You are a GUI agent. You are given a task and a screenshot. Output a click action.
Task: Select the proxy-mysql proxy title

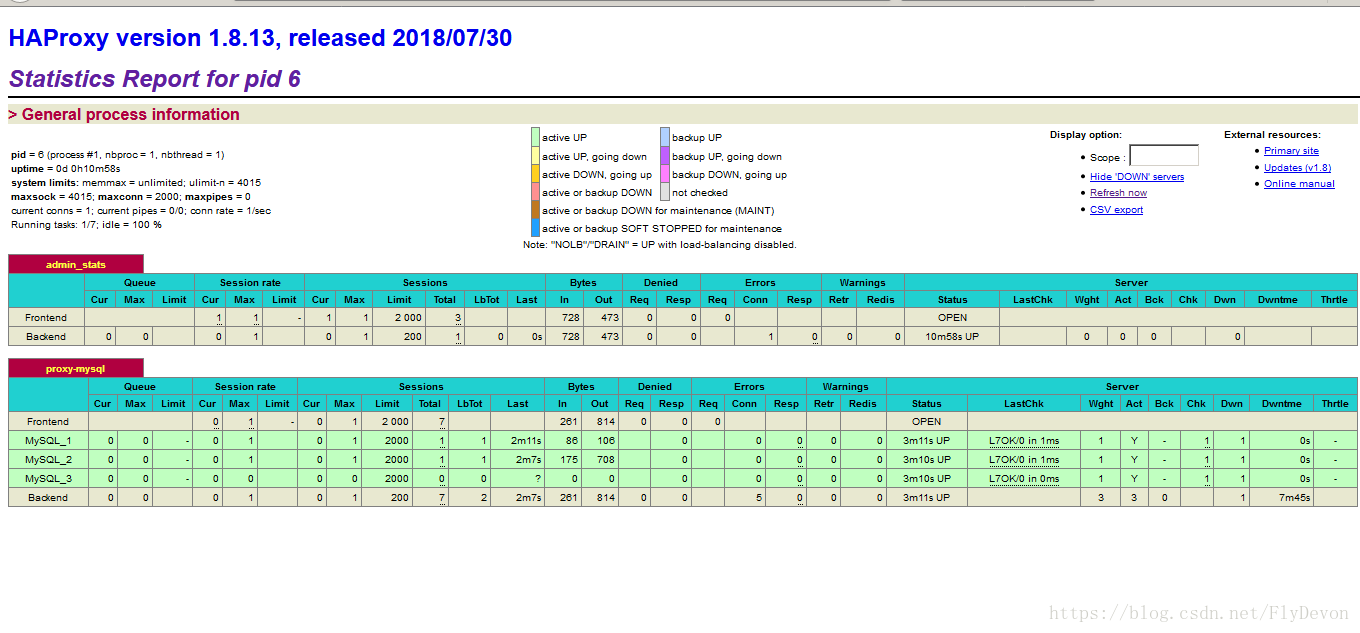click(x=76, y=368)
